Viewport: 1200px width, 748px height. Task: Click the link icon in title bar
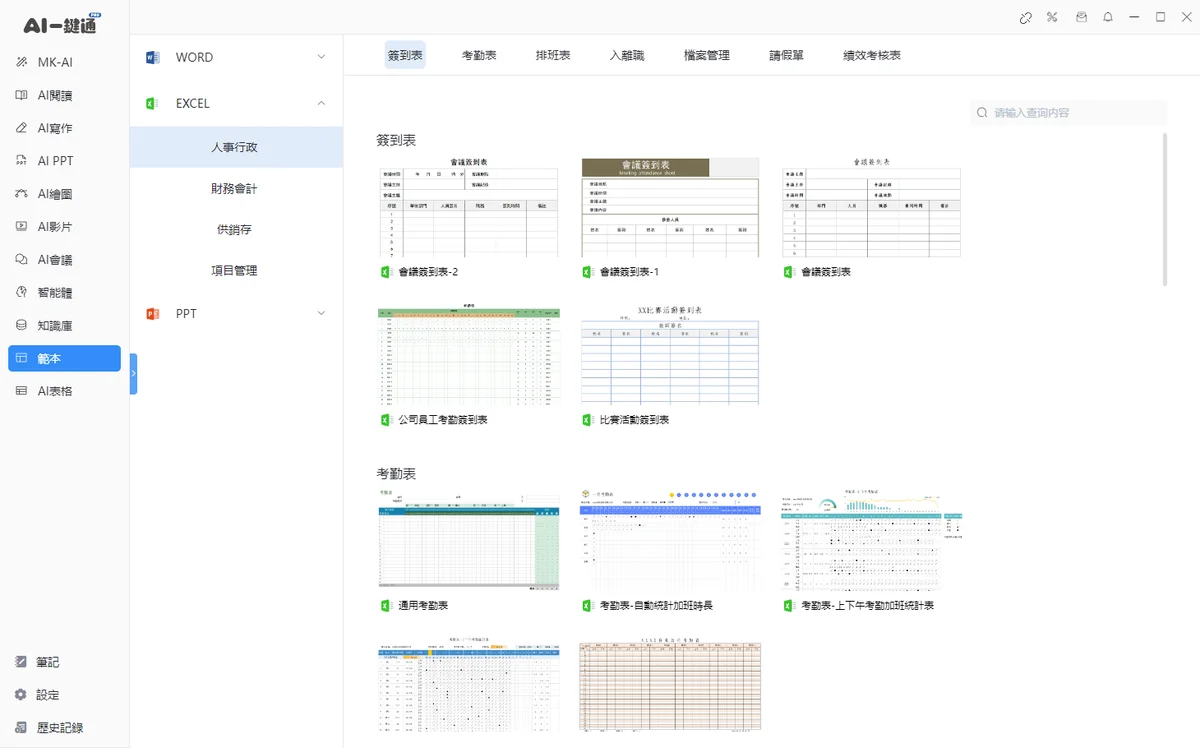pos(1025,17)
